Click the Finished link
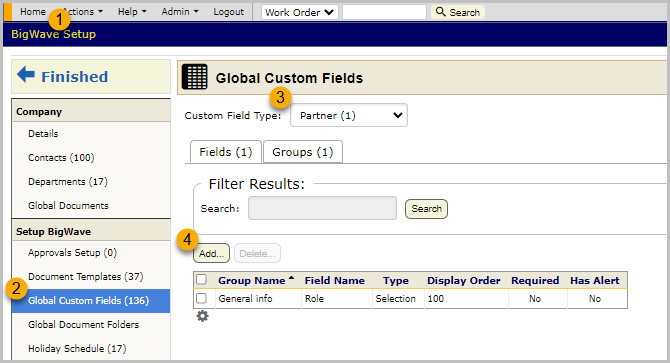The height and width of the screenshot is (363, 670). point(74,77)
